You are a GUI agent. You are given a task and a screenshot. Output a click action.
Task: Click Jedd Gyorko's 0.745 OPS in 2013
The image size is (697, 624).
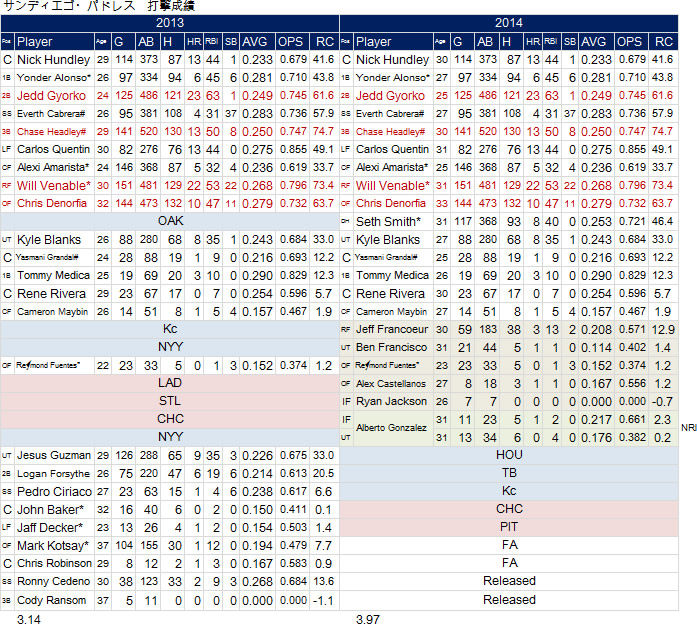point(293,96)
